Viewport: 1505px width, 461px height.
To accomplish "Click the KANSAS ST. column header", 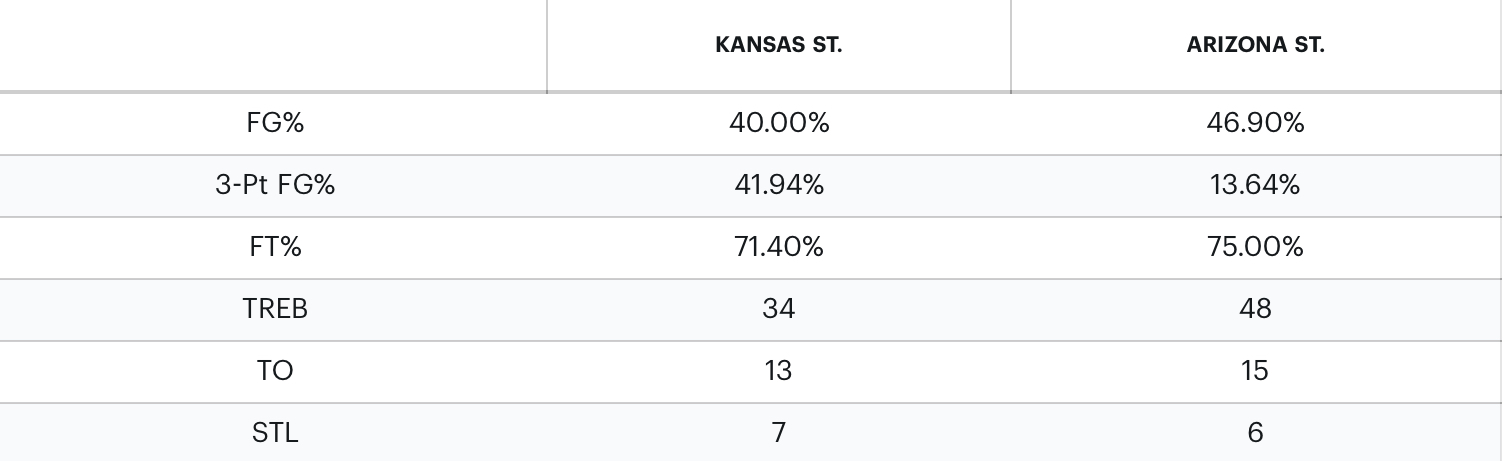I will [x=778, y=45].
